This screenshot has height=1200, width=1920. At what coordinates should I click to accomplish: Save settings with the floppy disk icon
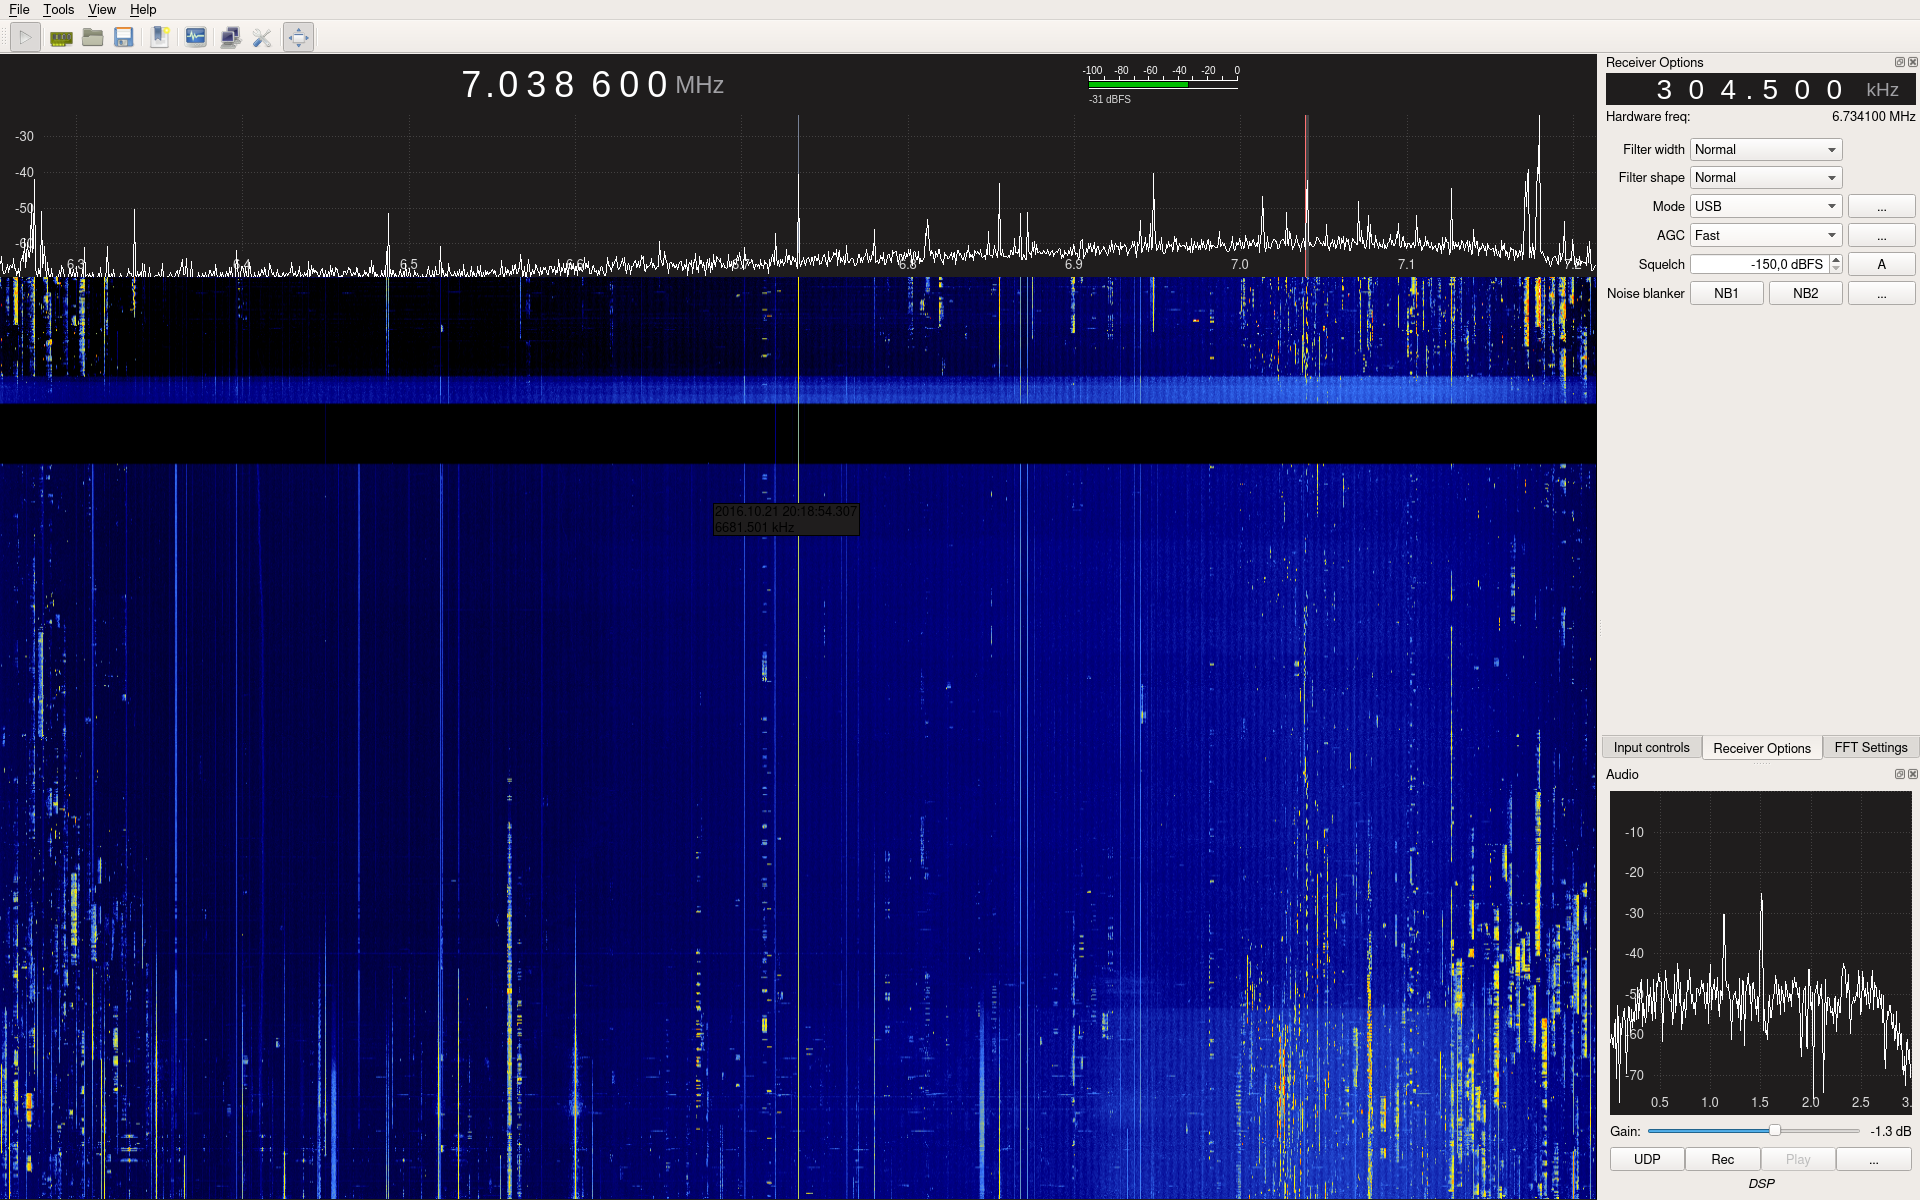(x=124, y=38)
